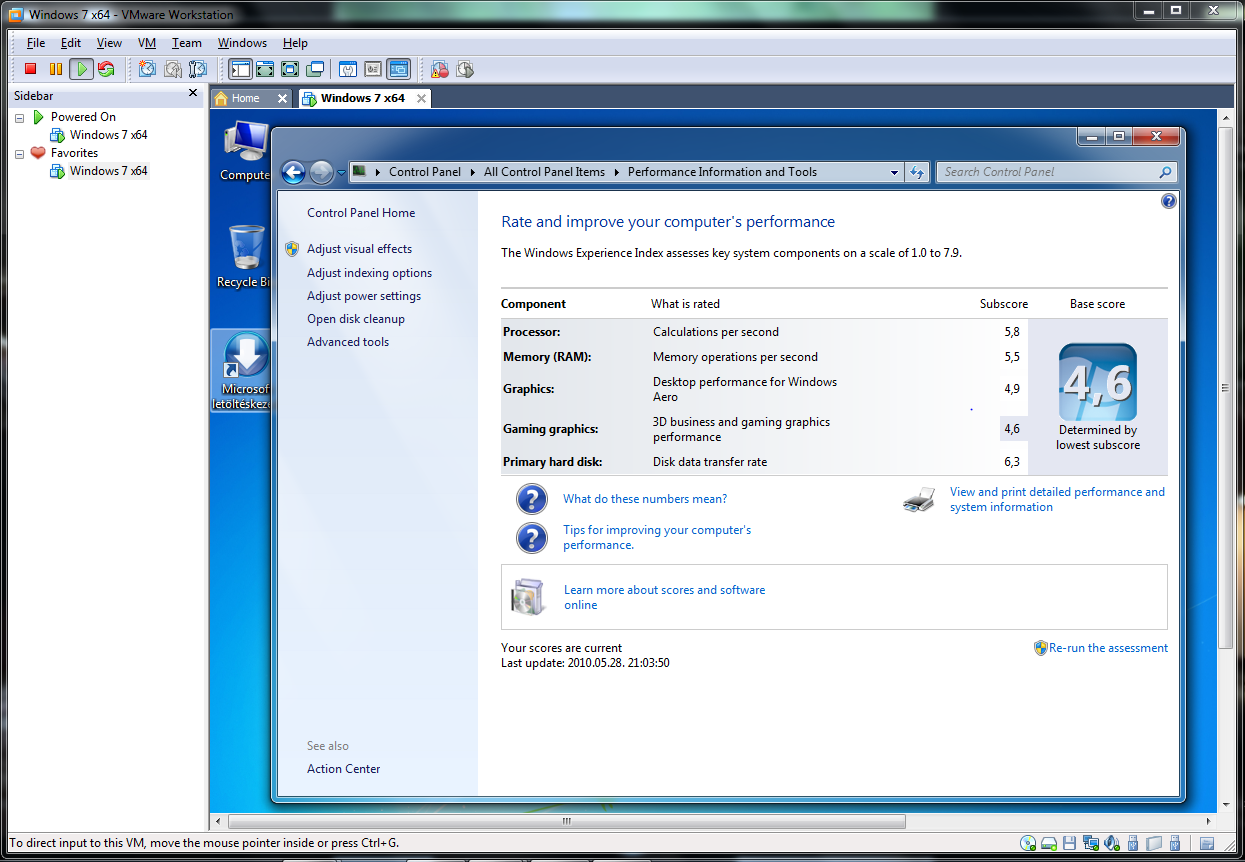Collapse the Powered On tree group
Screen dimensions: 1245x862
[x=20, y=117]
